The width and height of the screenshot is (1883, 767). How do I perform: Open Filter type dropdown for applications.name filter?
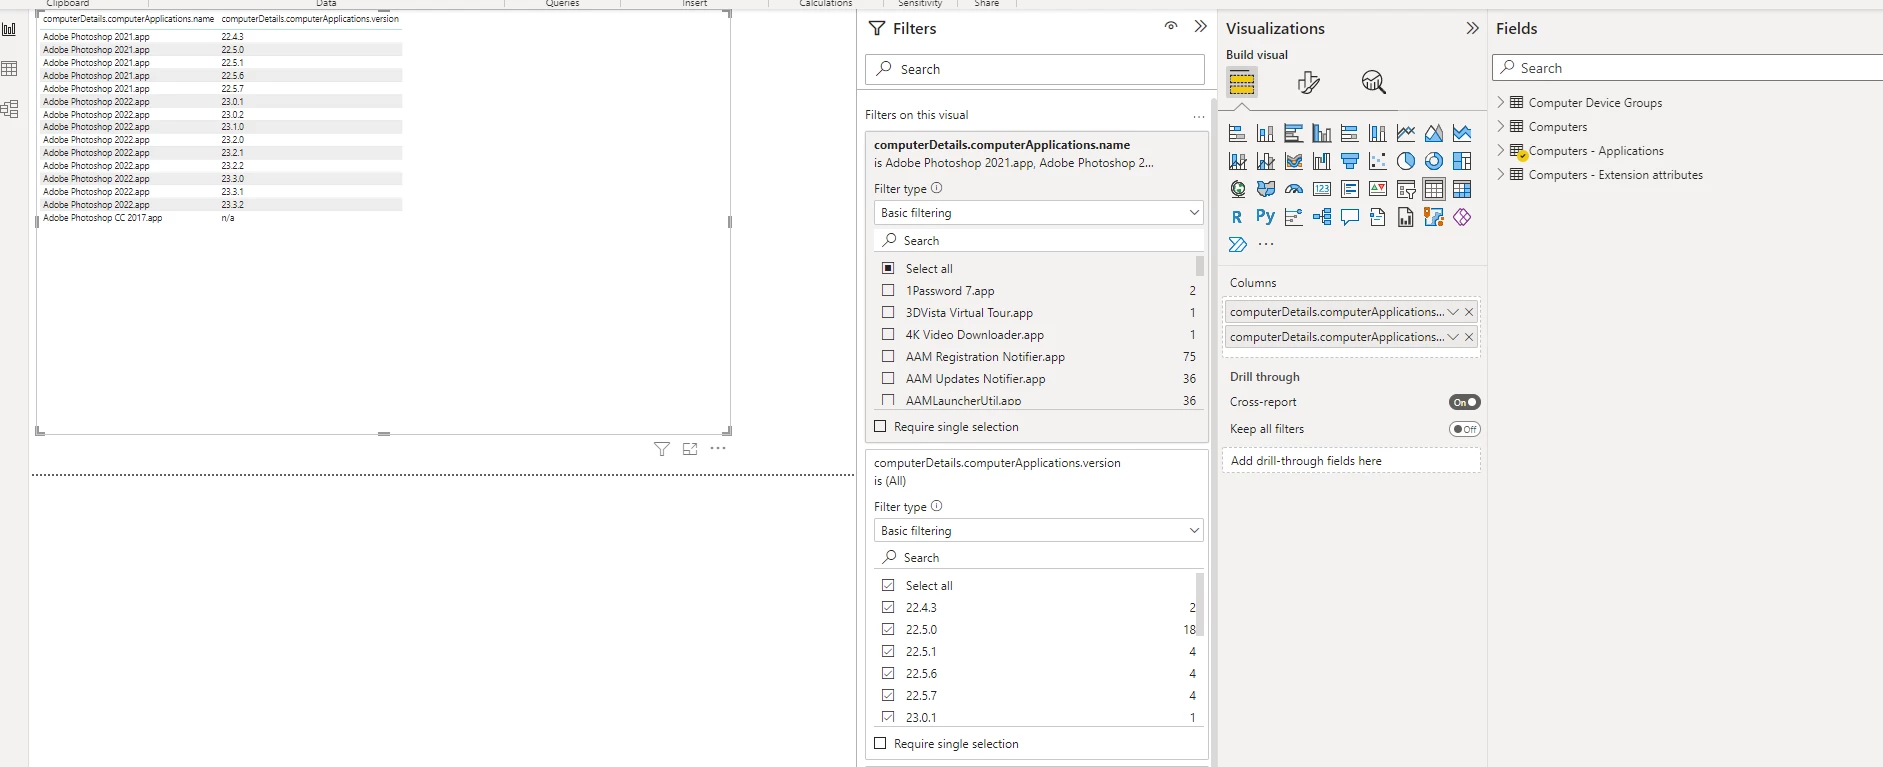tap(1039, 213)
